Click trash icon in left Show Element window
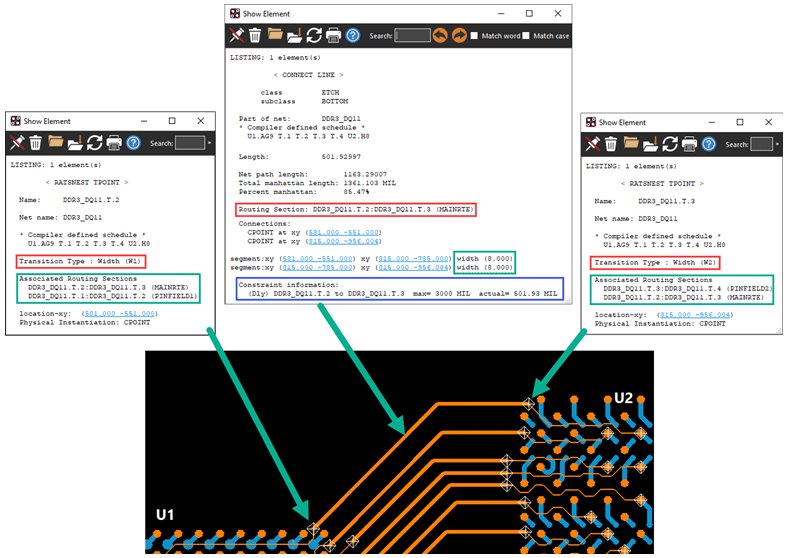 [35, 143]
